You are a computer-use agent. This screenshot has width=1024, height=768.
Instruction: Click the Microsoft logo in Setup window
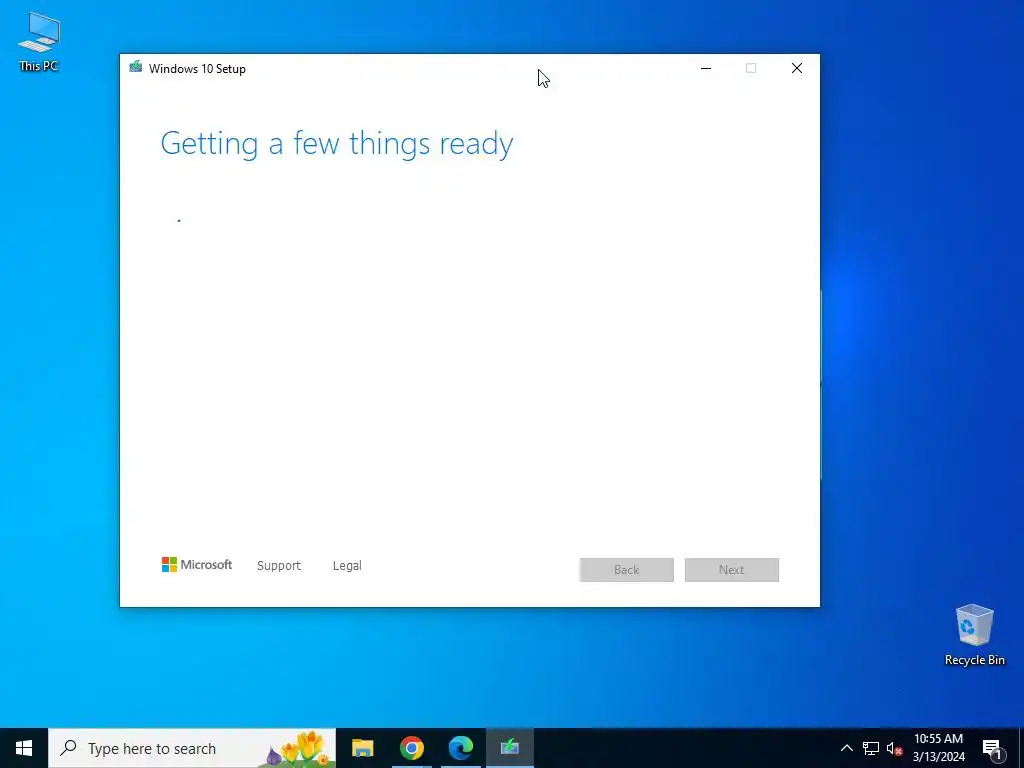click(x=197, y=565)
